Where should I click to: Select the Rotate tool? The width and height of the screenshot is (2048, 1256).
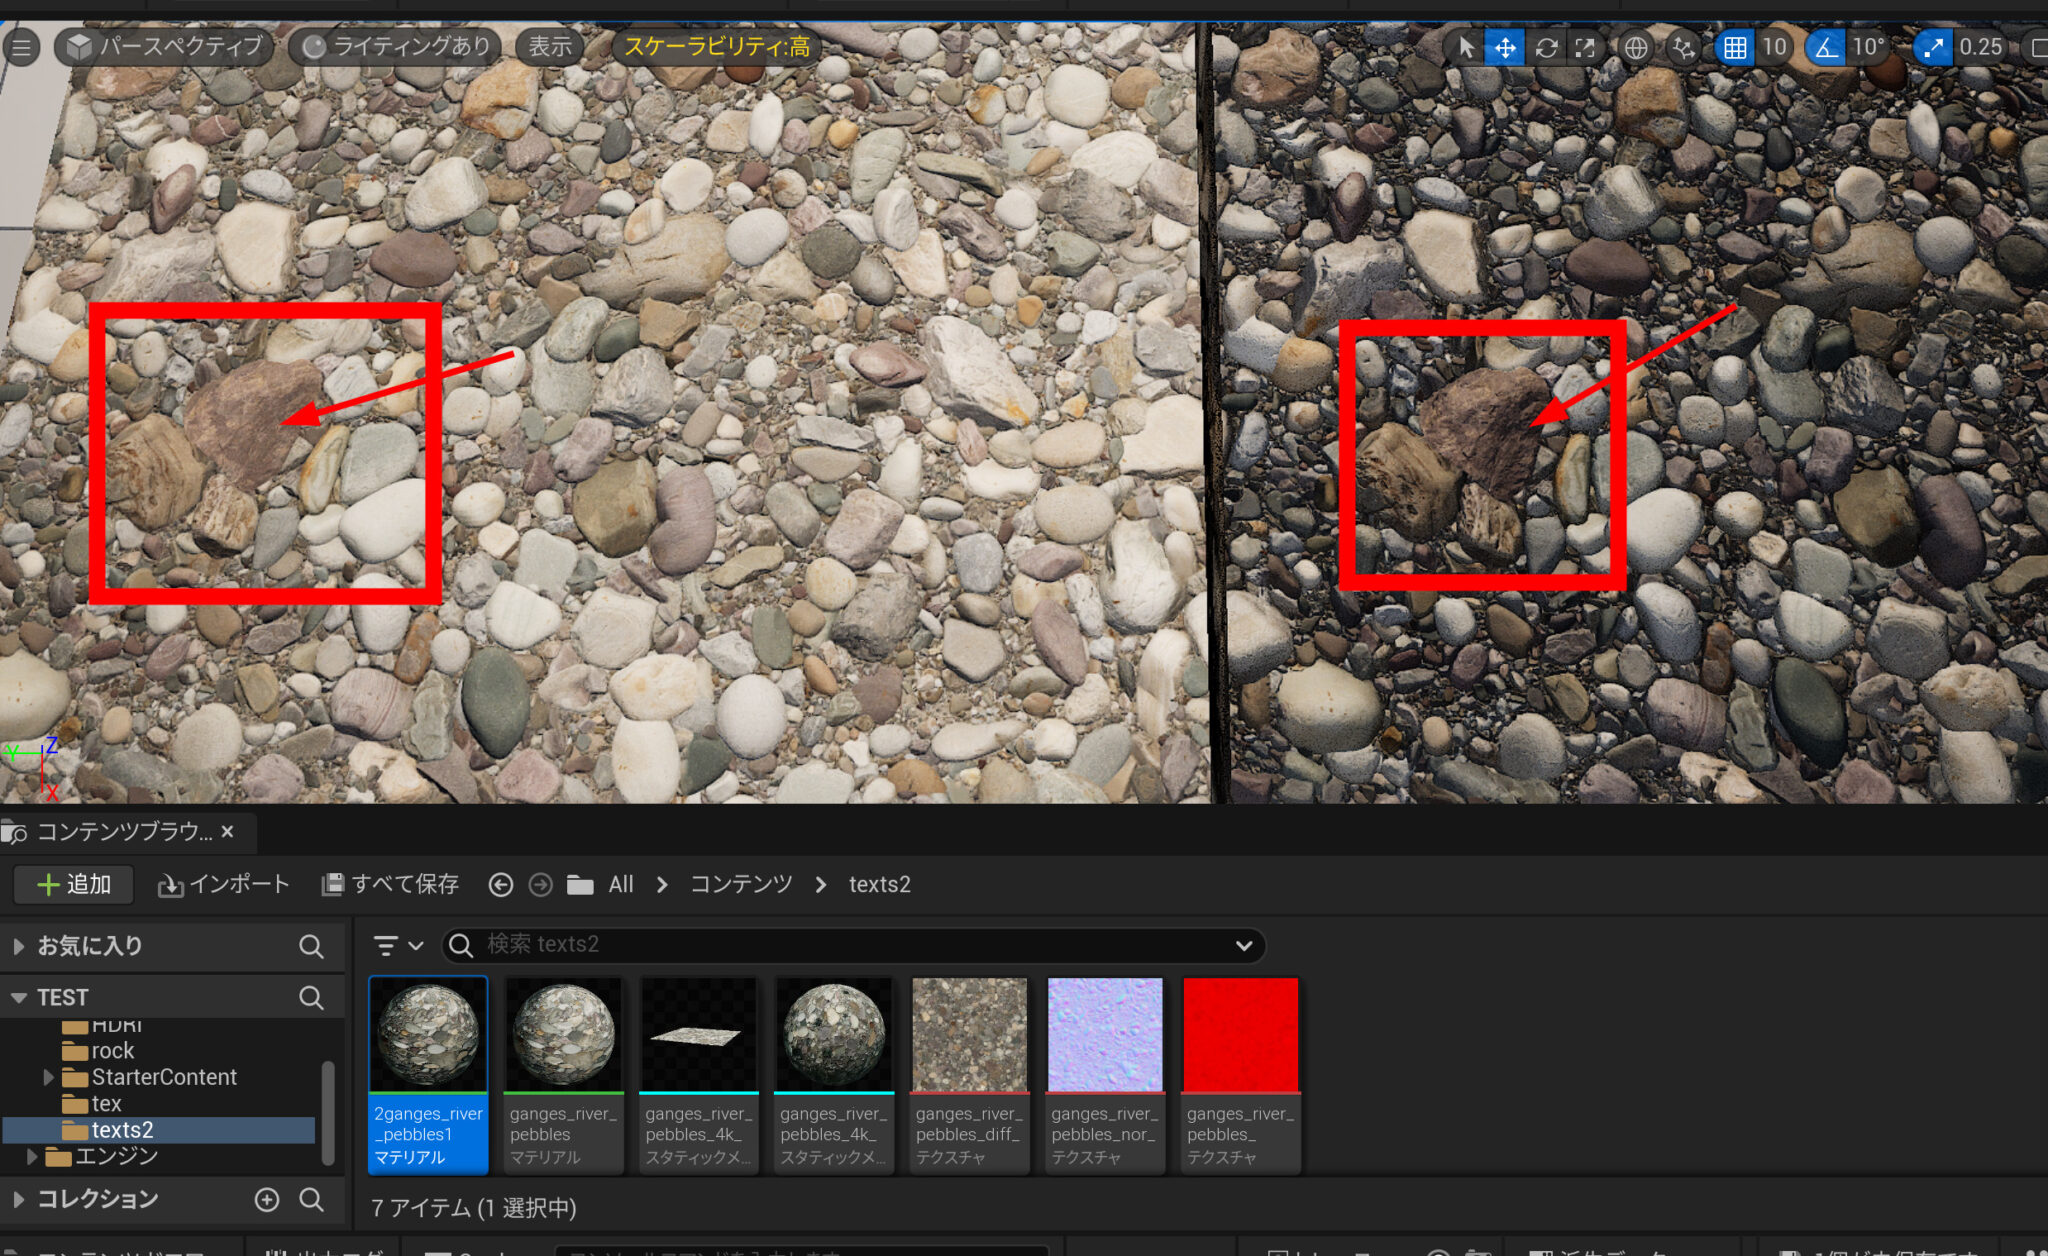1546,46
